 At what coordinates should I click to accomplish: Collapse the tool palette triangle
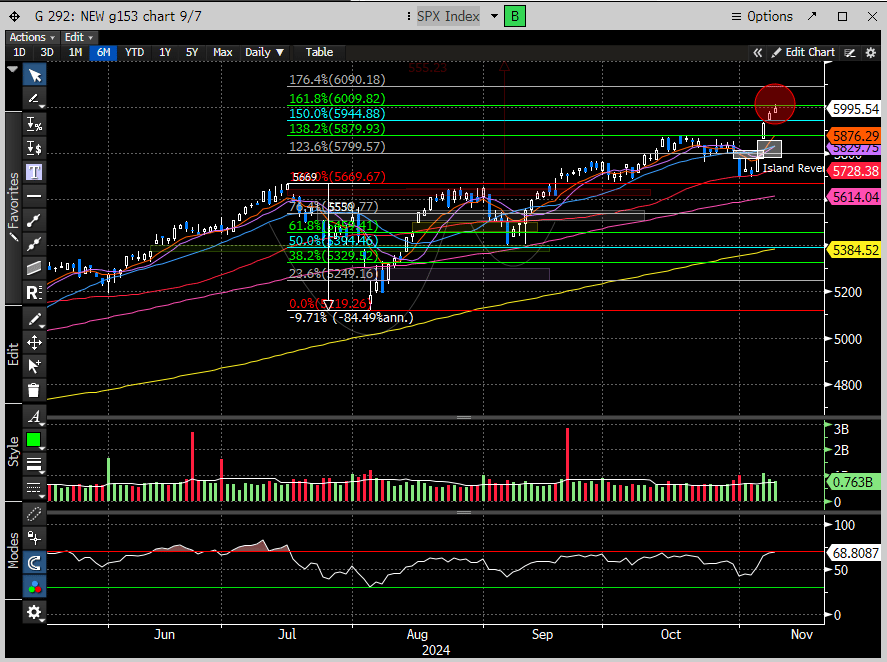[12, 69]
